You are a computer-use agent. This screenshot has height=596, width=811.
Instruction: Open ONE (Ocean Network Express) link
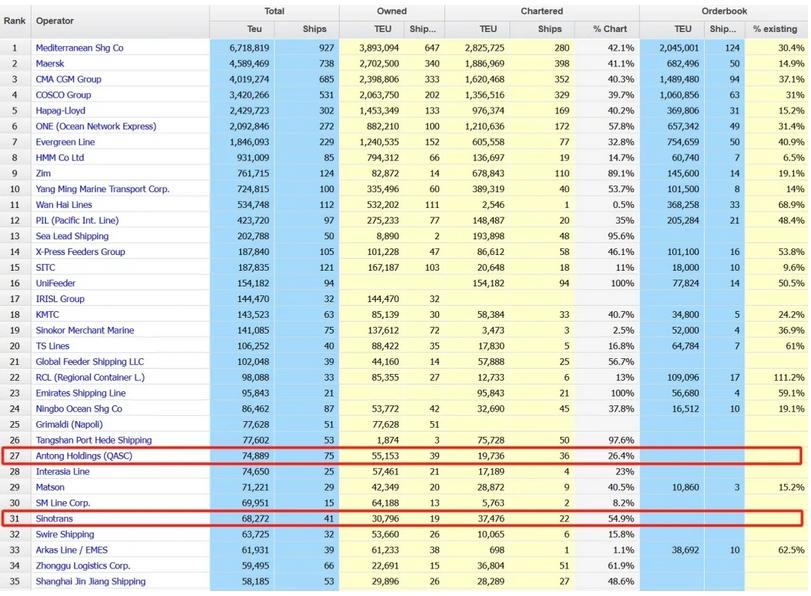96,126
